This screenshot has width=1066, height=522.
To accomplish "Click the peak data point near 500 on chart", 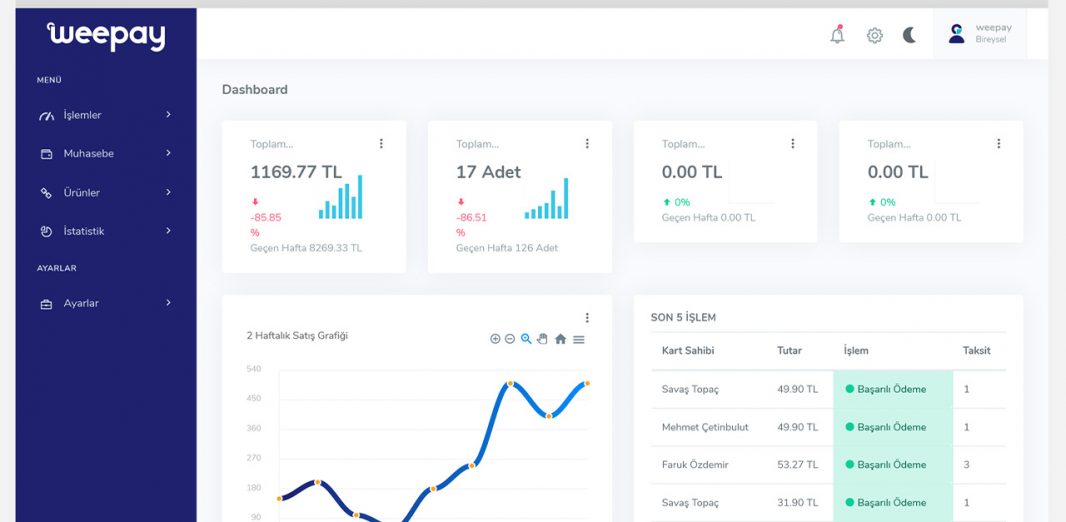I will tap(510, 384).
